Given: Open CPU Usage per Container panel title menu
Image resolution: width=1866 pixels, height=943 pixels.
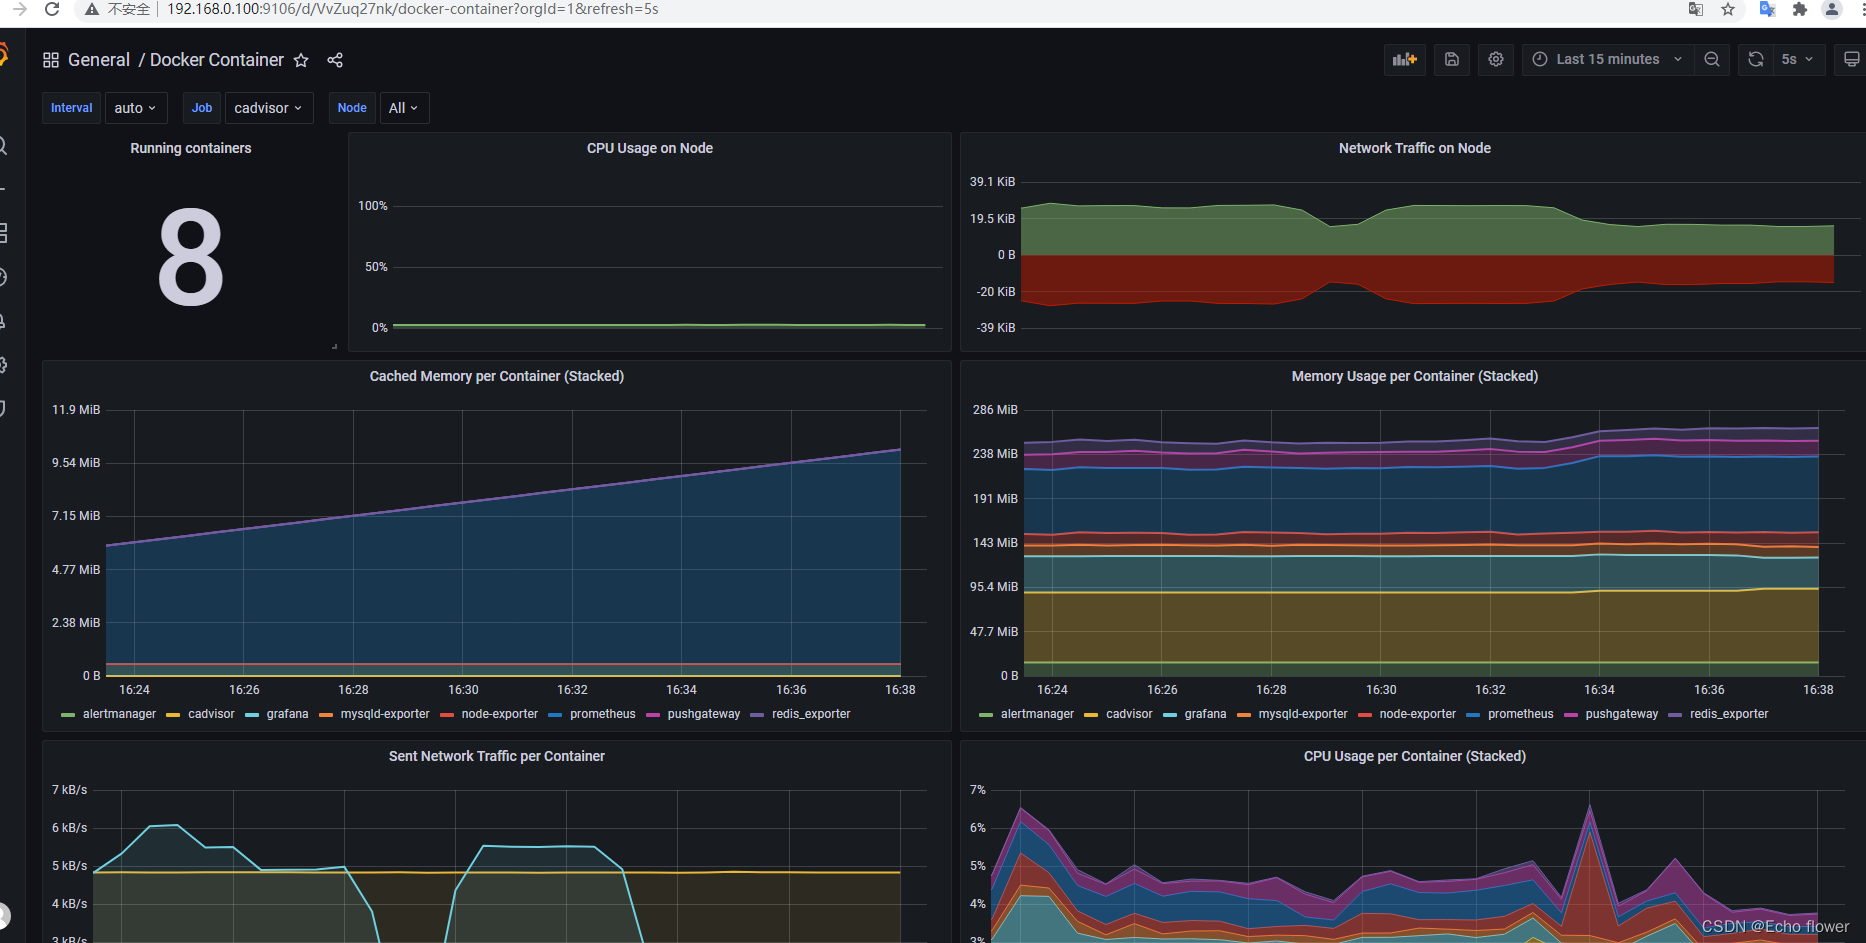Looking at the screenshot, I should point(1414,756).
